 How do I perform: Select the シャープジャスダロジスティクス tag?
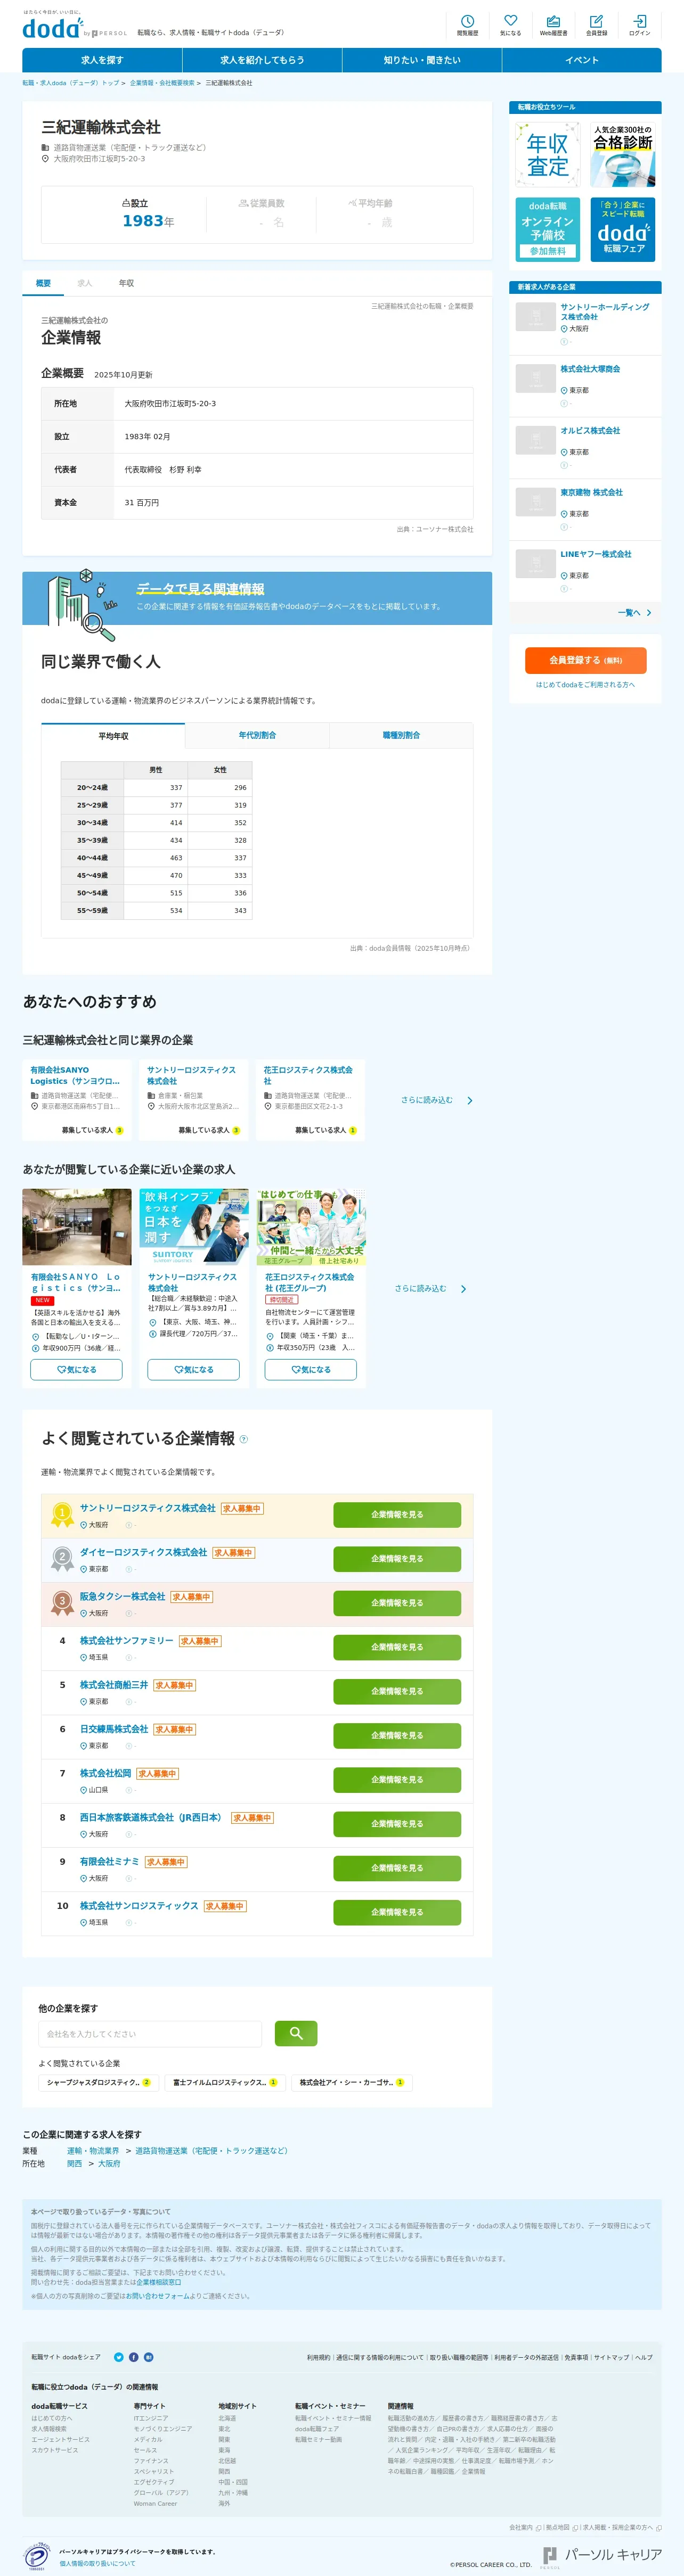(98, 2082)
